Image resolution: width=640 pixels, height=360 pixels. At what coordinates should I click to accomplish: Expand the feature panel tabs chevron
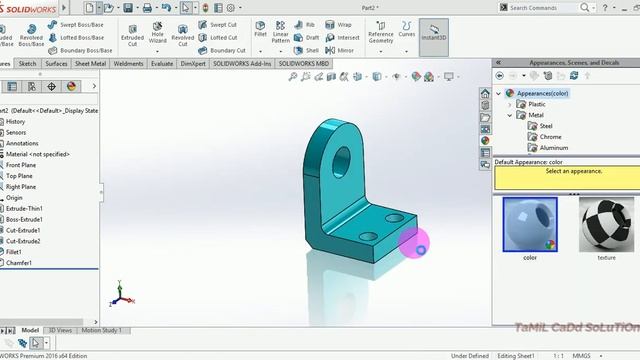pyautogui.click(x=94, y=86)
